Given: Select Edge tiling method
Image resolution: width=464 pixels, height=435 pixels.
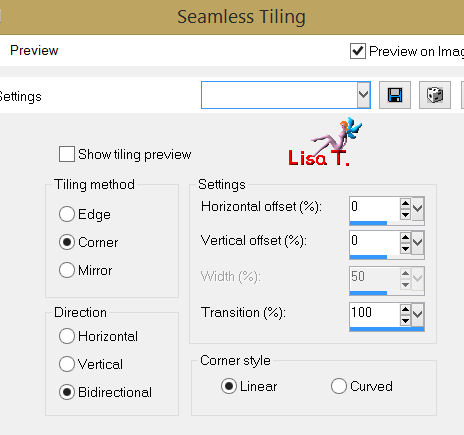Looking at the screenshot, I should [67, 214].
